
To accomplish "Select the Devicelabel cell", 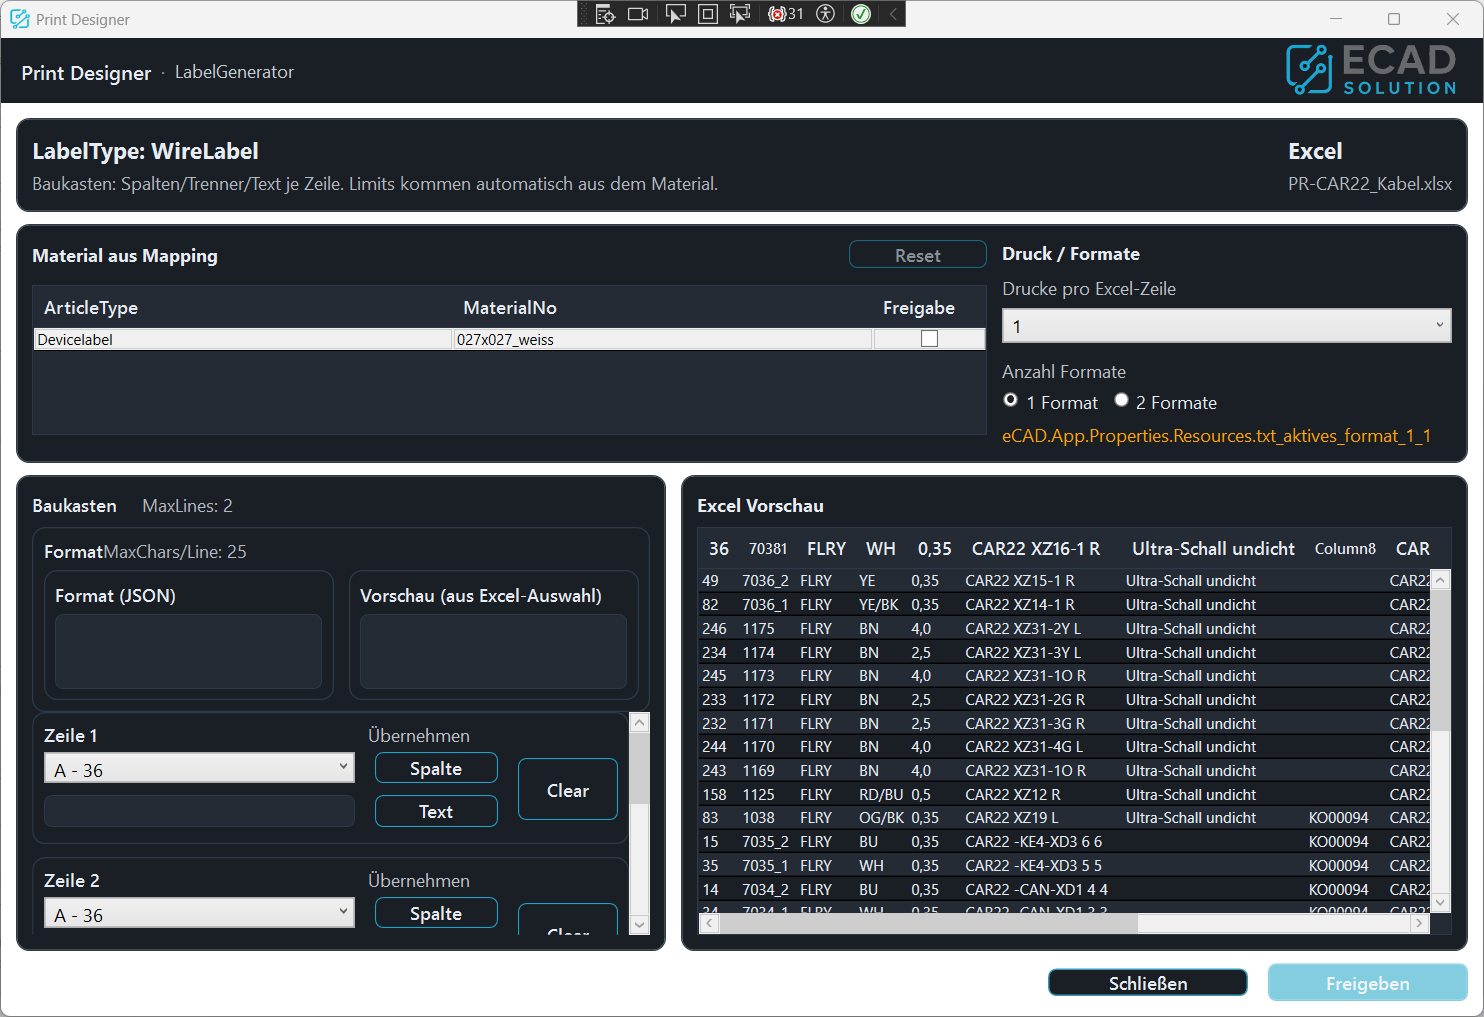I will [x=243, y=339].
